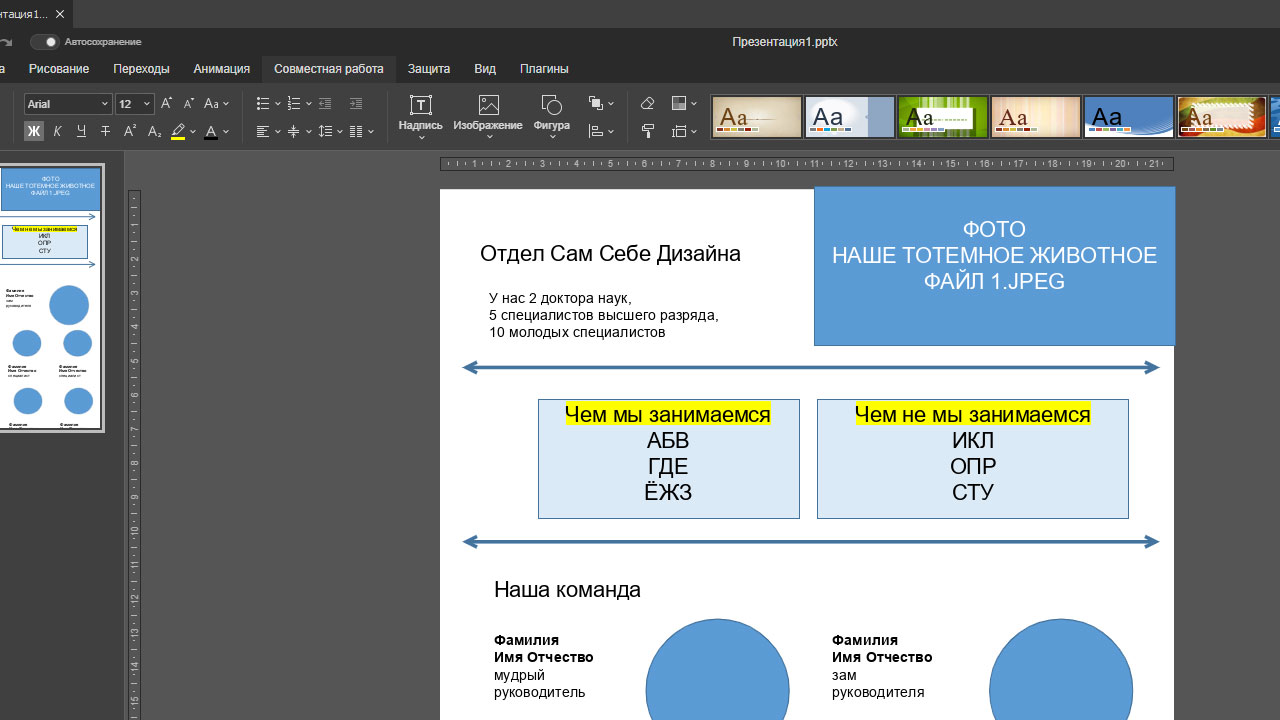Expand font color dropdown arrow

click(226, 132)
